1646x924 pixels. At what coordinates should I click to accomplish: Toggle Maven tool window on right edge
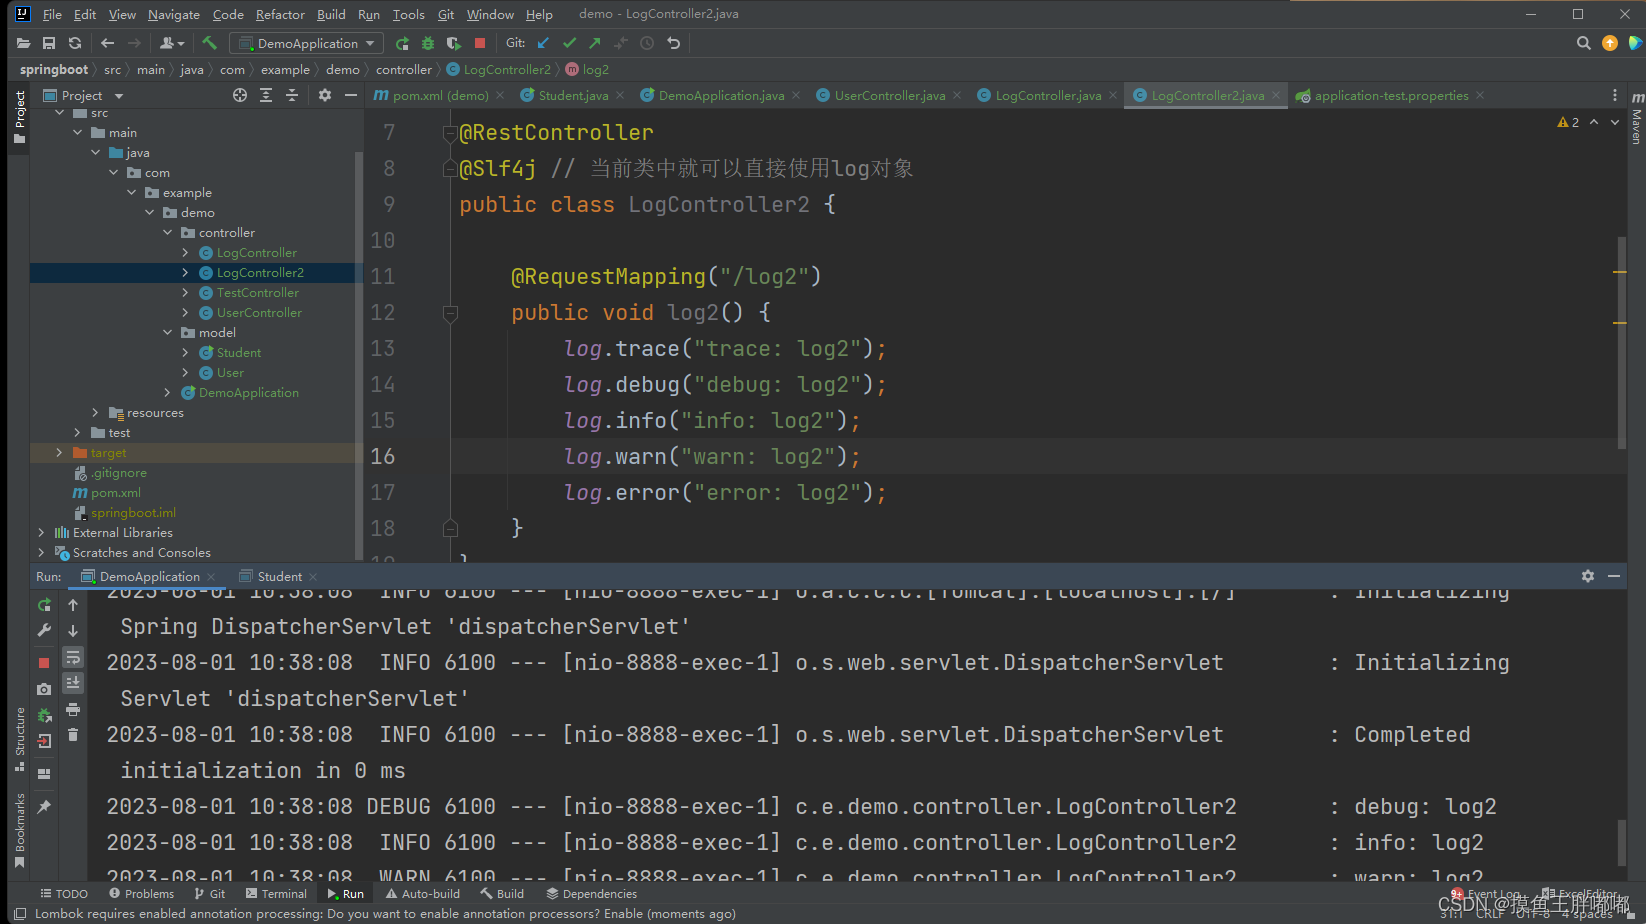[x=1637, y=118]
